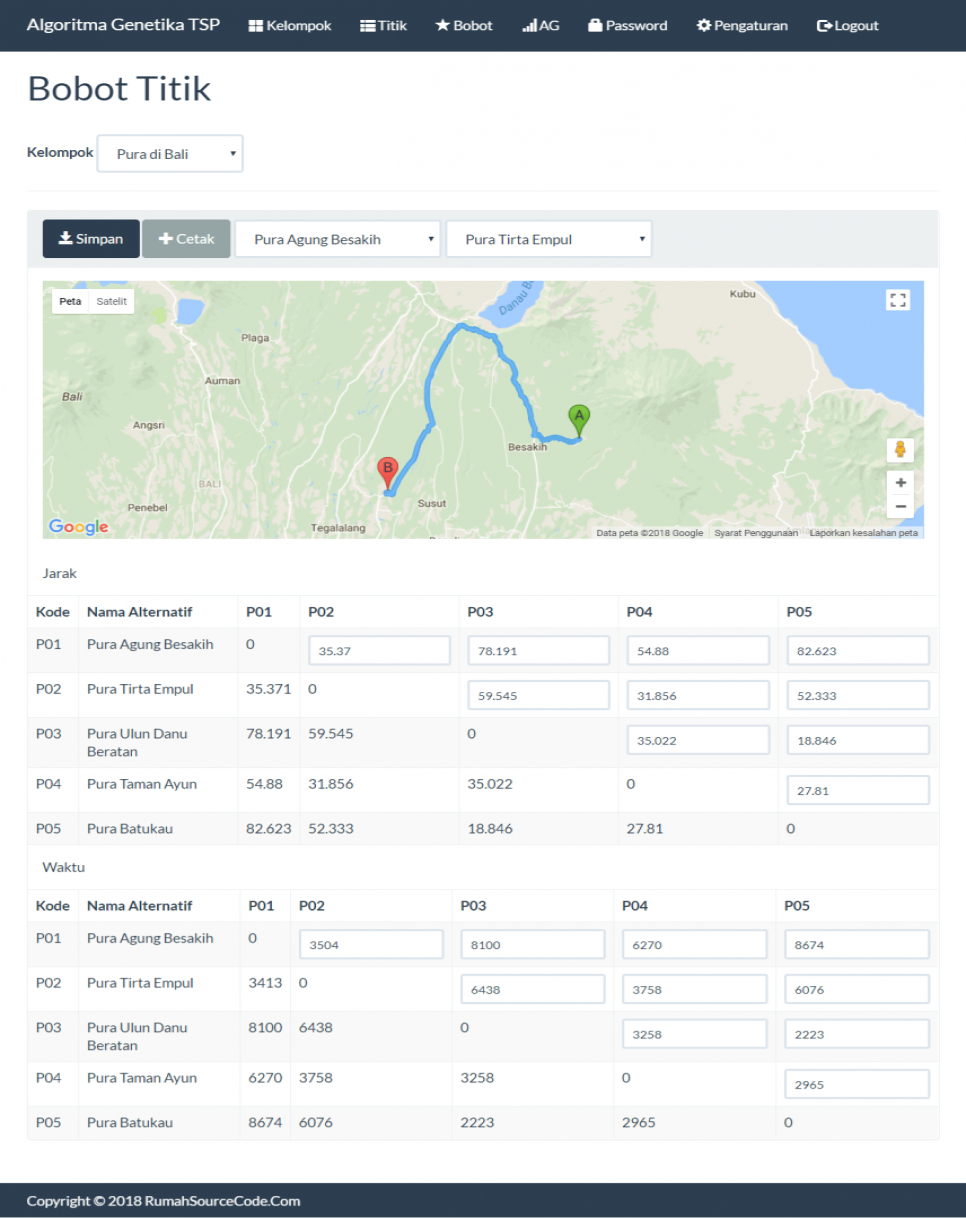Open the Pura Agung Besakih origin dropdown
Image resolution: width=966 pixels, height=1218 pixels.
(x=337, y=240)
